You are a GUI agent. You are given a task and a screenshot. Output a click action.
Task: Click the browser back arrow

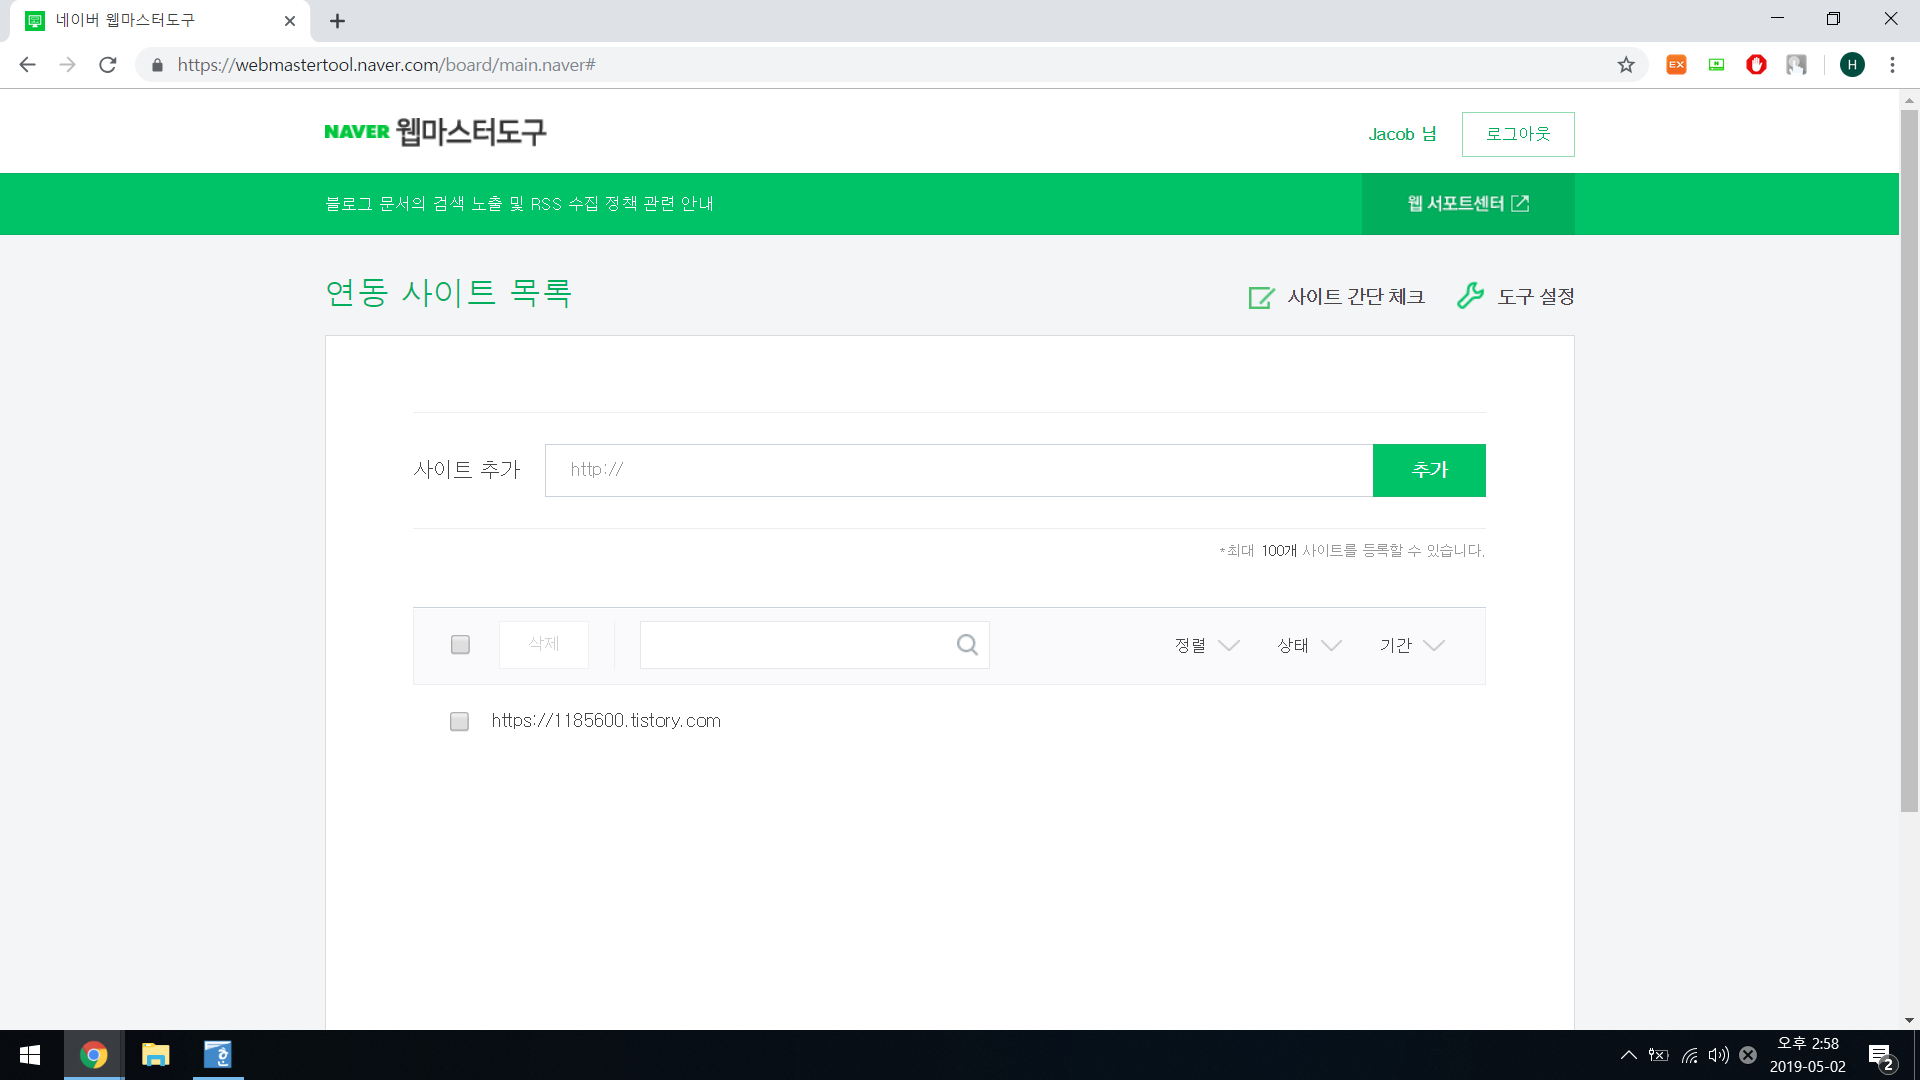click(27, 65)
